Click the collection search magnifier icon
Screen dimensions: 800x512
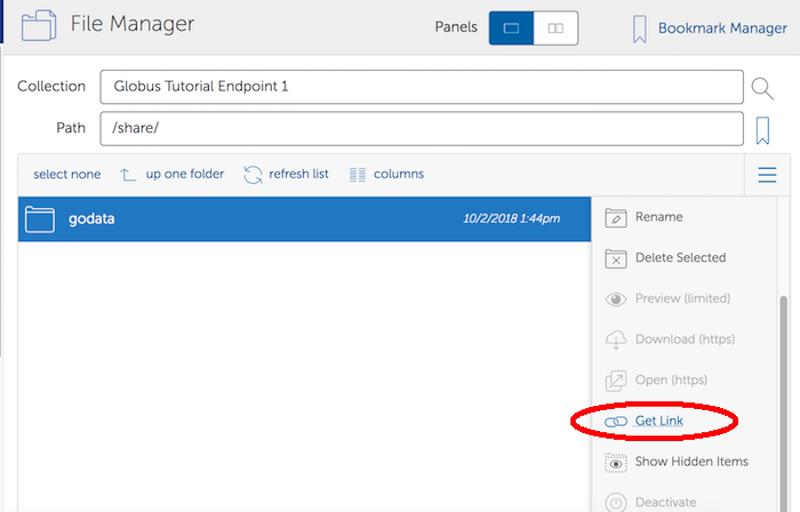[x=762, y=88]
